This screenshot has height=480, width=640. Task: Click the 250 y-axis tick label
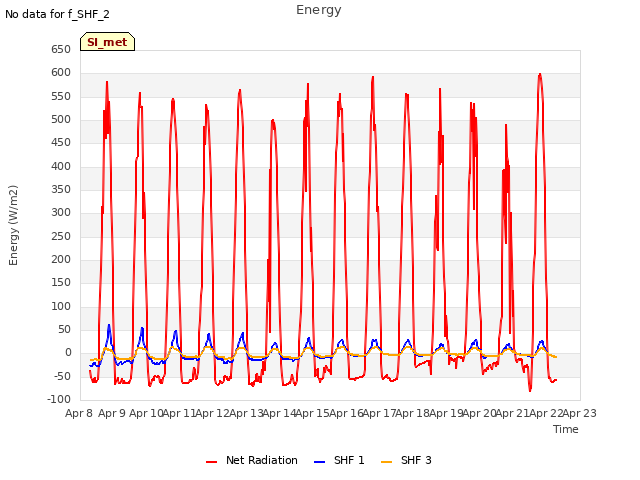pos(61,236)
